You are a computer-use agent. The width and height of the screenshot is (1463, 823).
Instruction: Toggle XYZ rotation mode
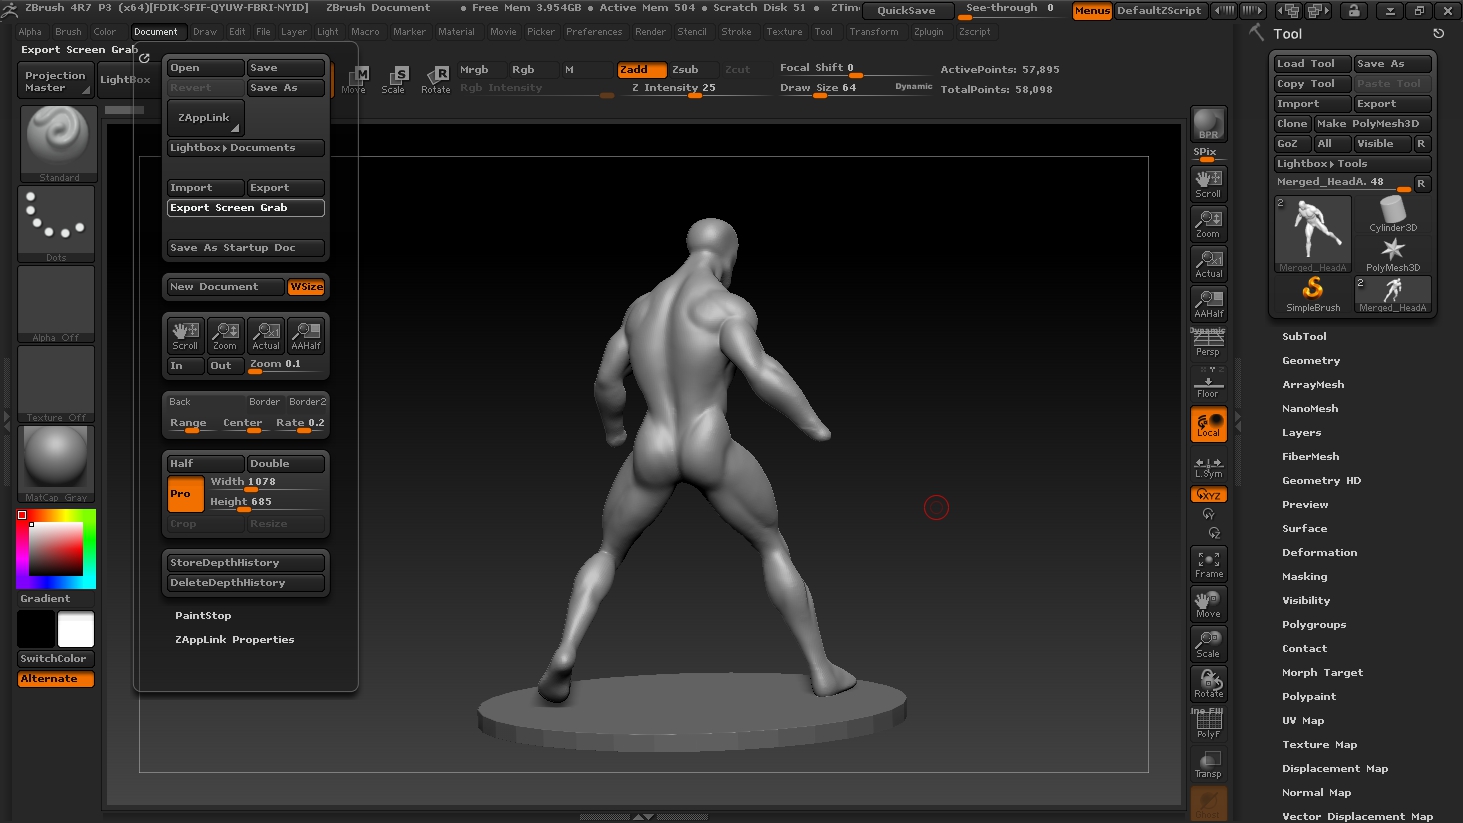click(x=1208, y=495)
